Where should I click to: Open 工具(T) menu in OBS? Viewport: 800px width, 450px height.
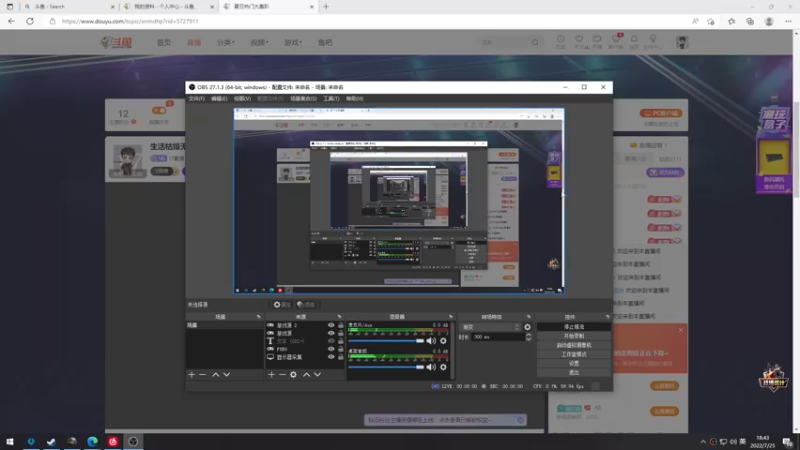[x=331, y=98]
